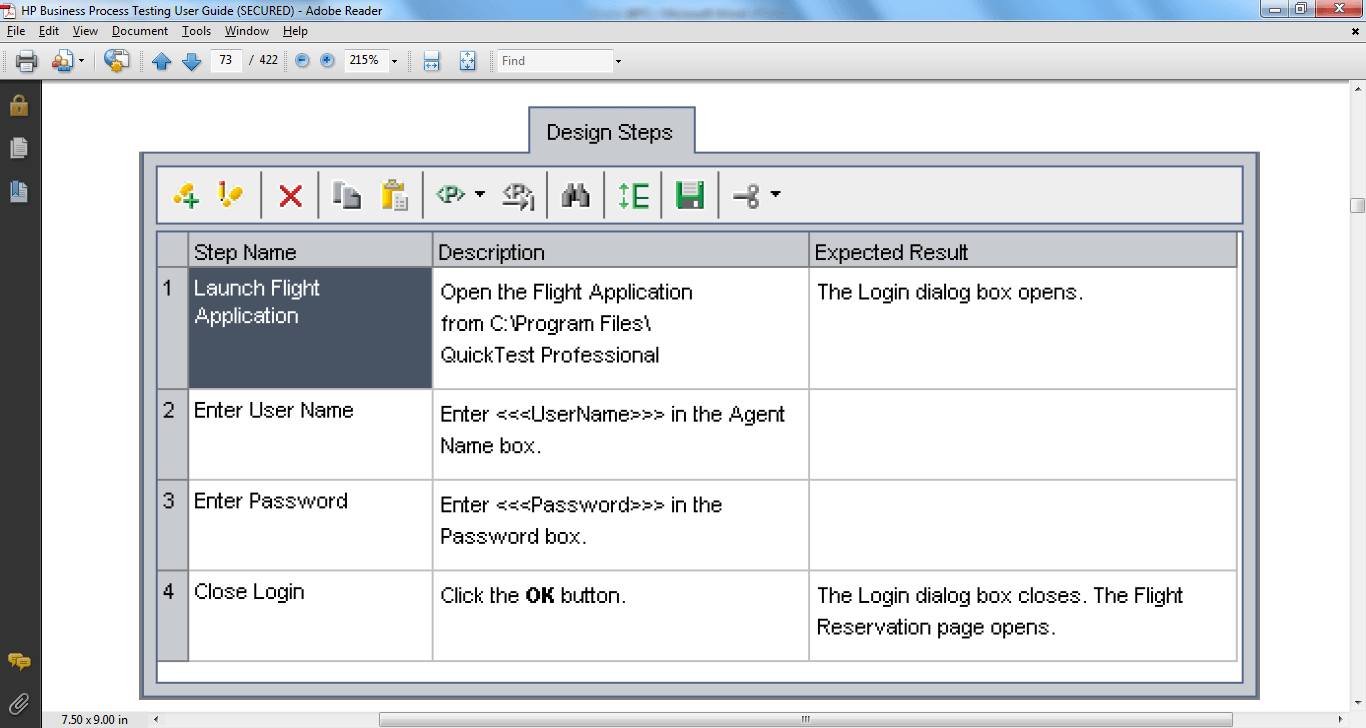The image size is (1366, 728).
Task: Select the fit width scrolling icon
Action: (432, 61)
